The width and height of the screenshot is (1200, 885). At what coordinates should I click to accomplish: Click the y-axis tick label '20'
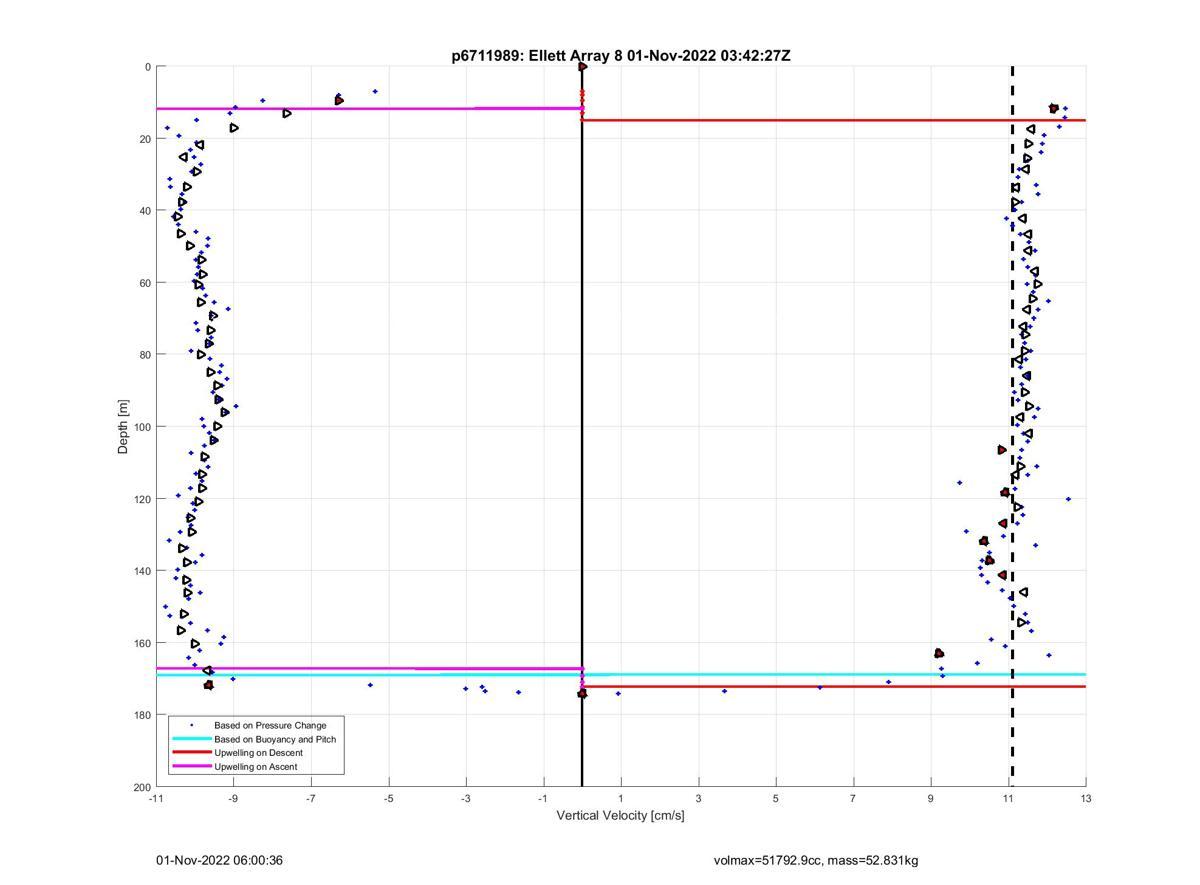[145, 139]
